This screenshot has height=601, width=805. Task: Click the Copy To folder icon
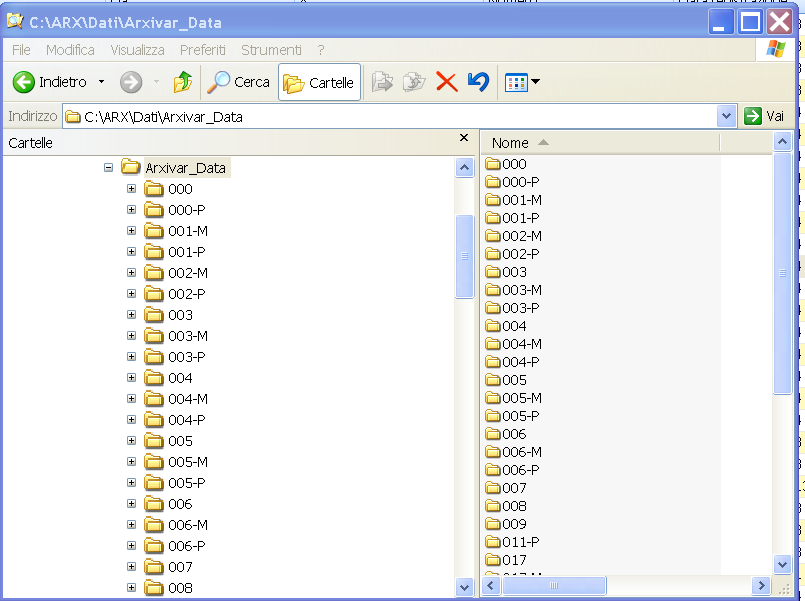(x=413, y=82)
